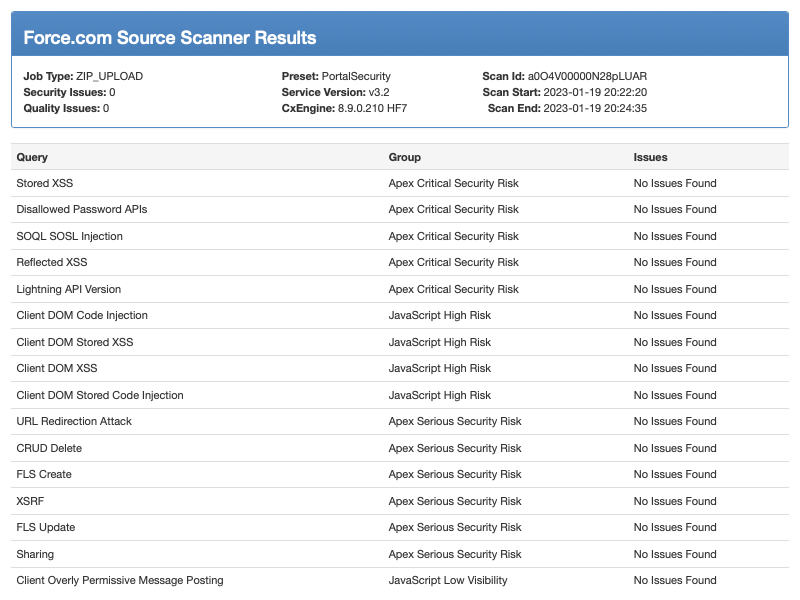Select the Client DOM Stored XSS entry

(x=74, y=342)
